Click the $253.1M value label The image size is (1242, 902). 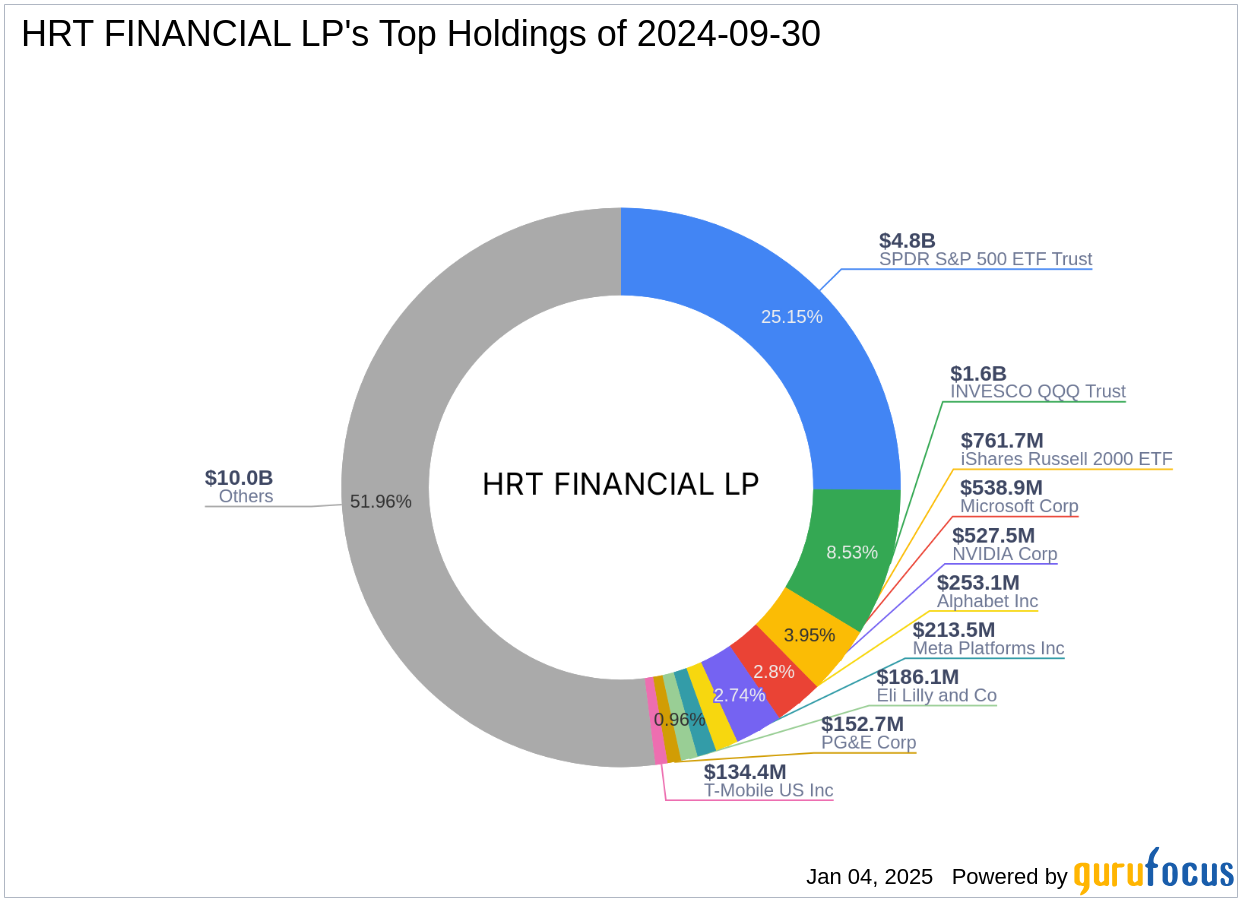[x=978, y=582]
